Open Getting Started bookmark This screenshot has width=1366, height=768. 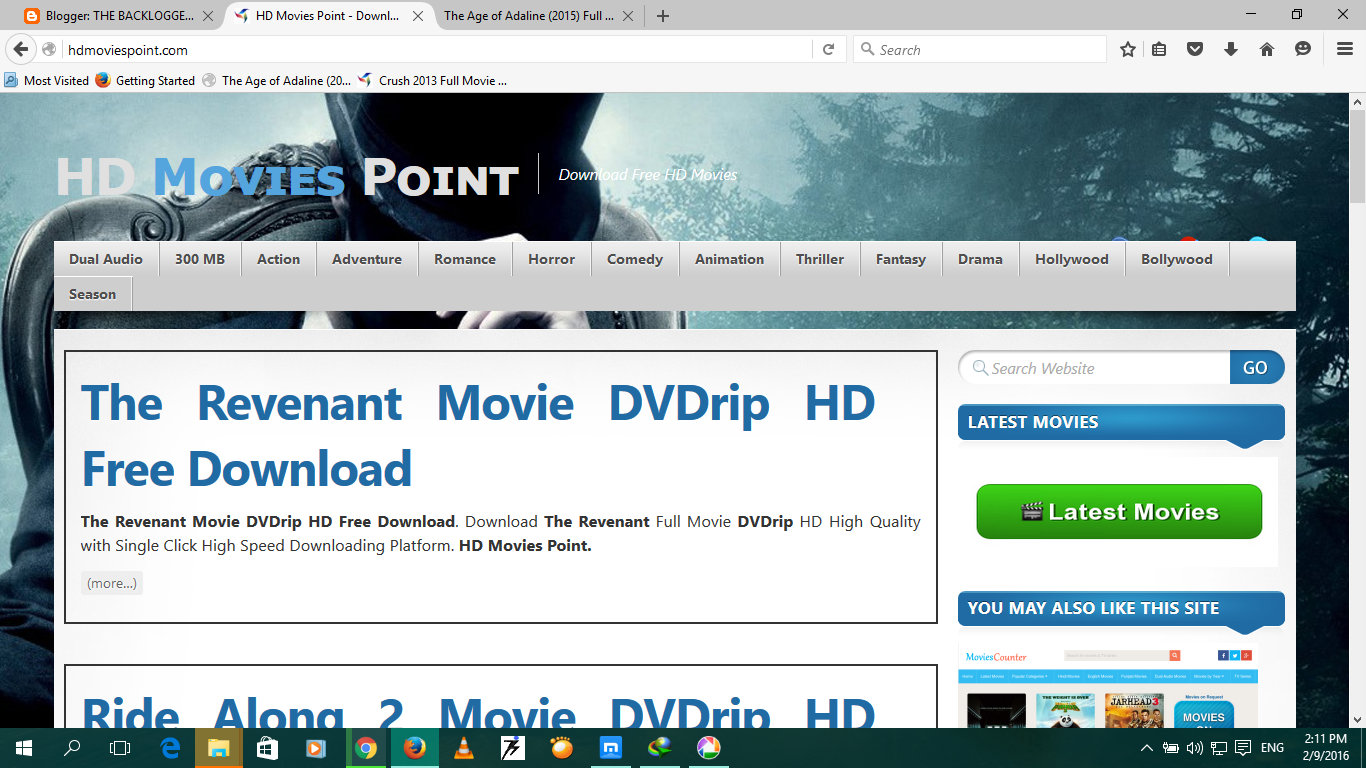click(x=145, y=80)
